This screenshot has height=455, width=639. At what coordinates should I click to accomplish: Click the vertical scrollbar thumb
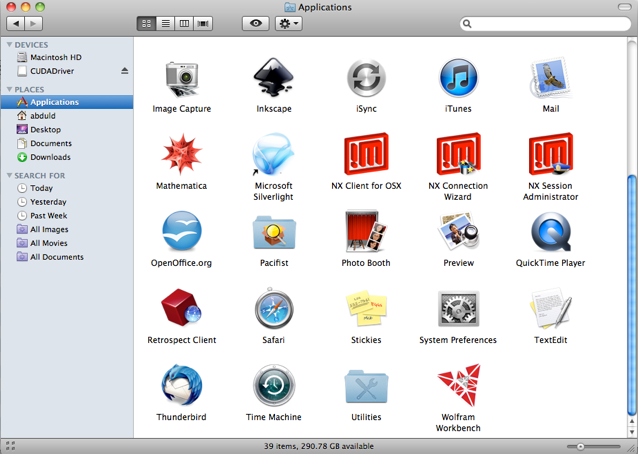coord(632,294)
